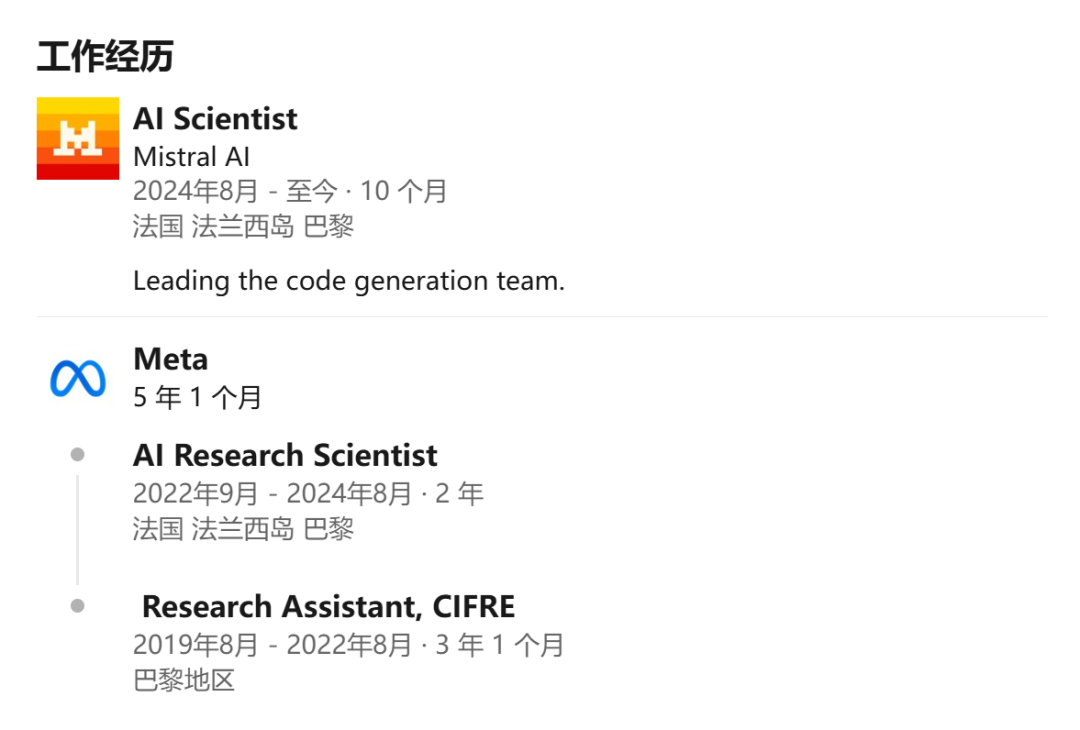
Task: Open the Mistral AI company logo
Action: pos(78,138)
